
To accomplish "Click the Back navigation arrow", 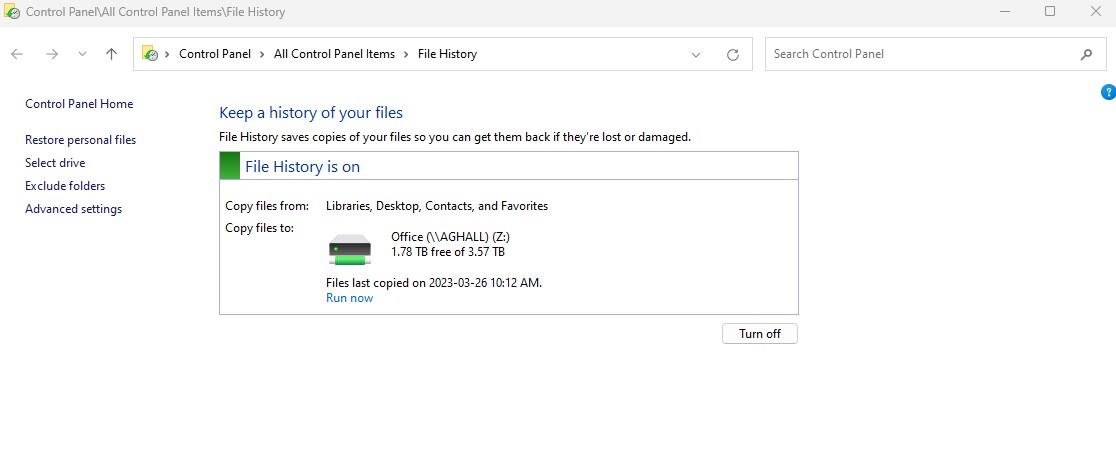I will click(17, 54).
